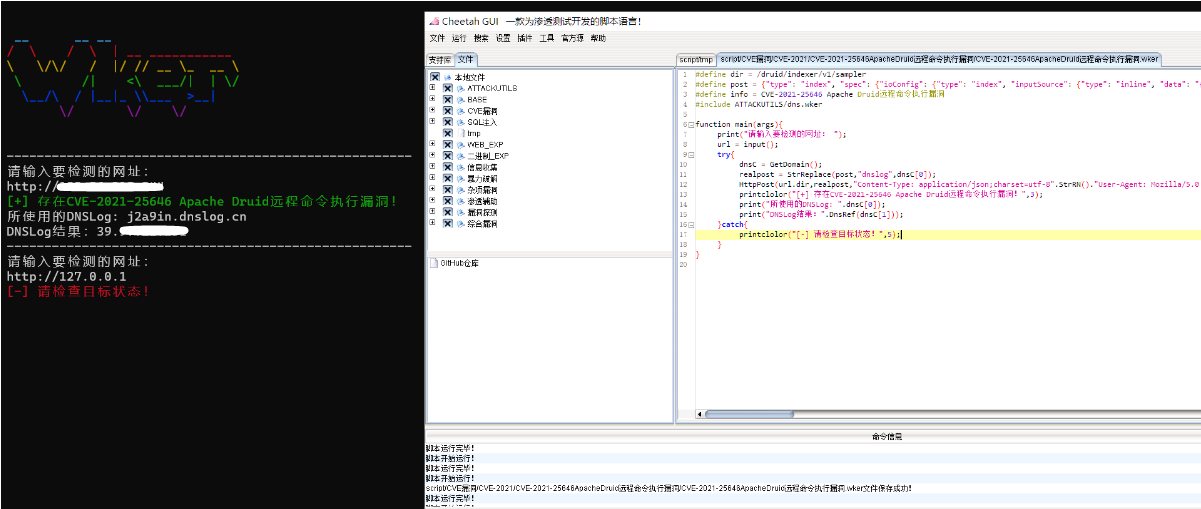Click the j2a9in.dnslog.cn text in terminal

(187, 216)
